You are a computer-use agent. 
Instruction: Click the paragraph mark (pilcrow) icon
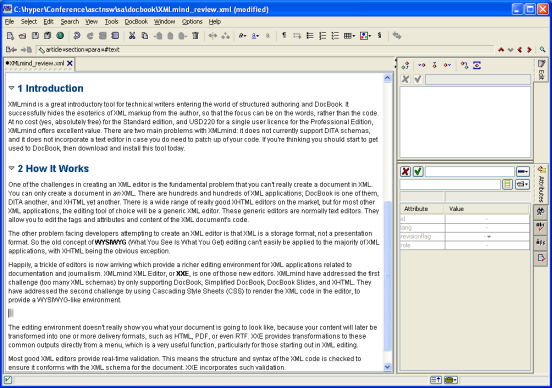[x=284, y=35]
